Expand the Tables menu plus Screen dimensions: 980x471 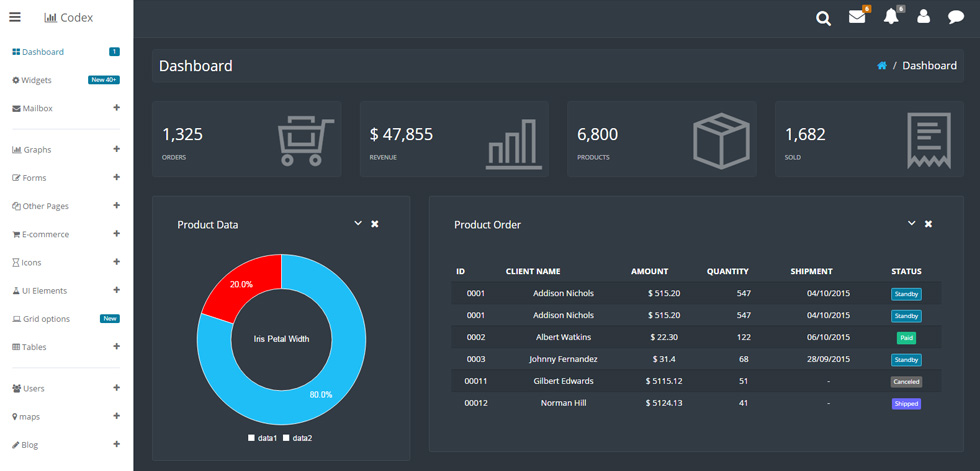(x=116, y=345)
